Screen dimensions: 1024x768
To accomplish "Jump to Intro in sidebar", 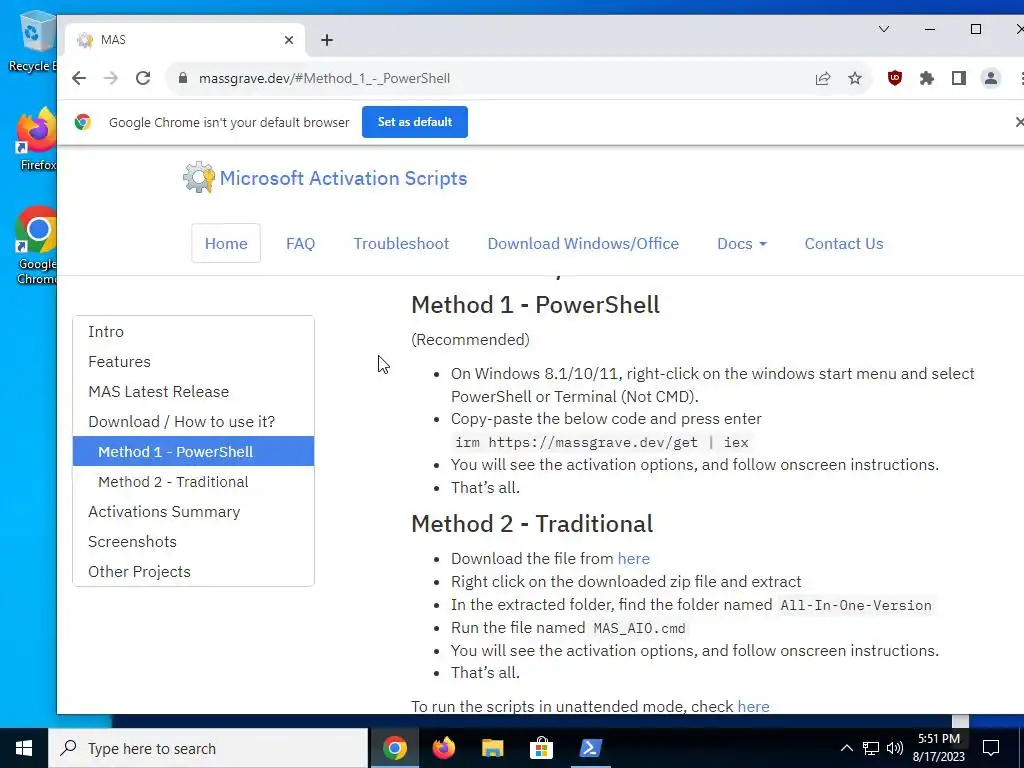I will click(x=193, y=332).
